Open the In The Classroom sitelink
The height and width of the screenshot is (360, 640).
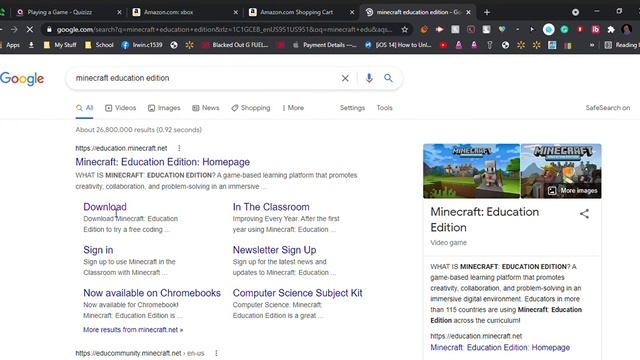pyautogui.click(x=271, y=207)
